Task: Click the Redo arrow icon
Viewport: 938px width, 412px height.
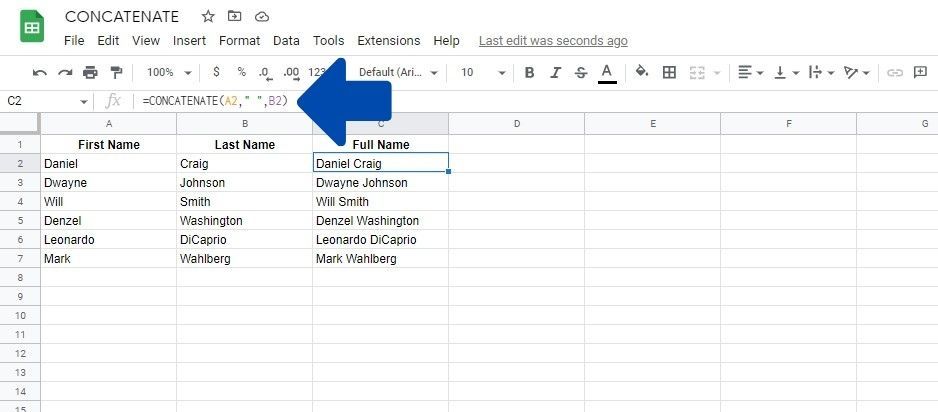Action: pos(65,72)
